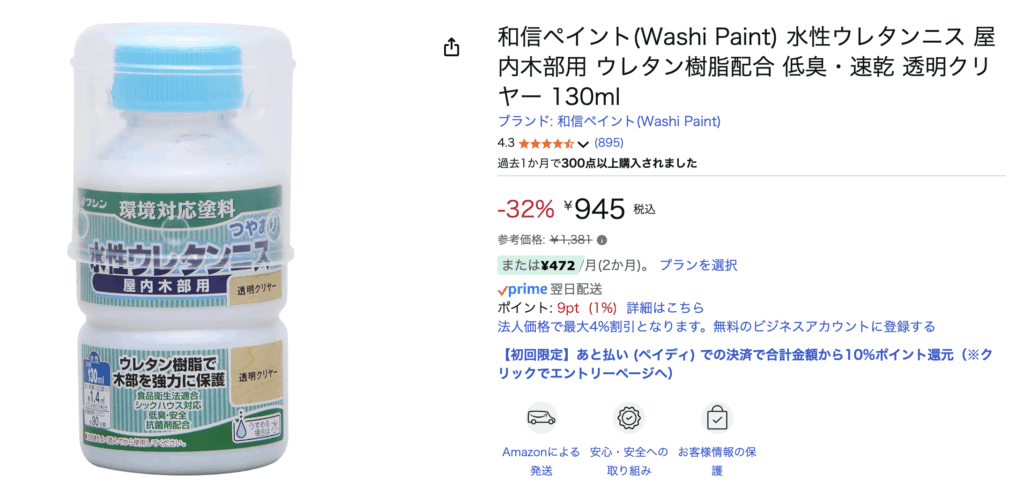The height and width of the screenshot is (482, 1024).
Task: Click the reference price info icon
Action: click(x=602, y=240)
